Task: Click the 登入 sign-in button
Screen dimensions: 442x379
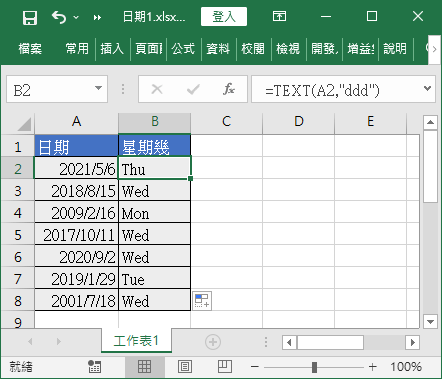Action: coord(224,16)
